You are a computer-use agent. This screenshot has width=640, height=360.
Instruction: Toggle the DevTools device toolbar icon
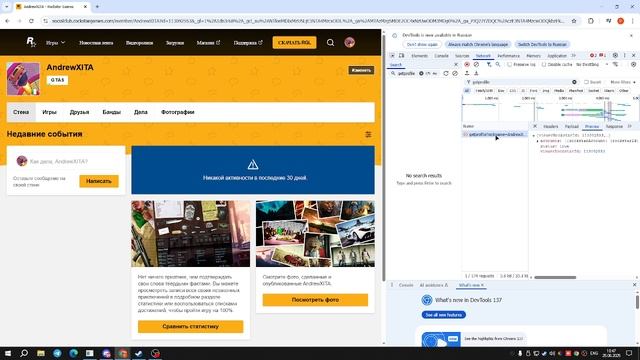pyautogui.click(x=402, y=56)
